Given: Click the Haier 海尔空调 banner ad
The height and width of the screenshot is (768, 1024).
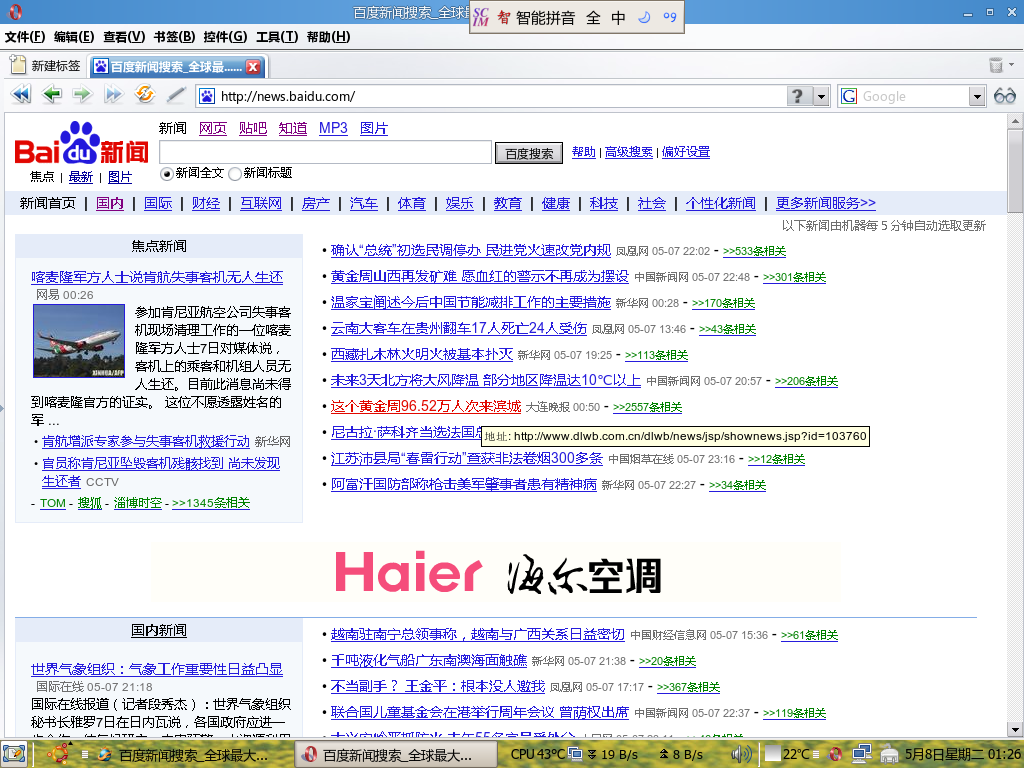Looking at the screenshot, I should point(496,573).
